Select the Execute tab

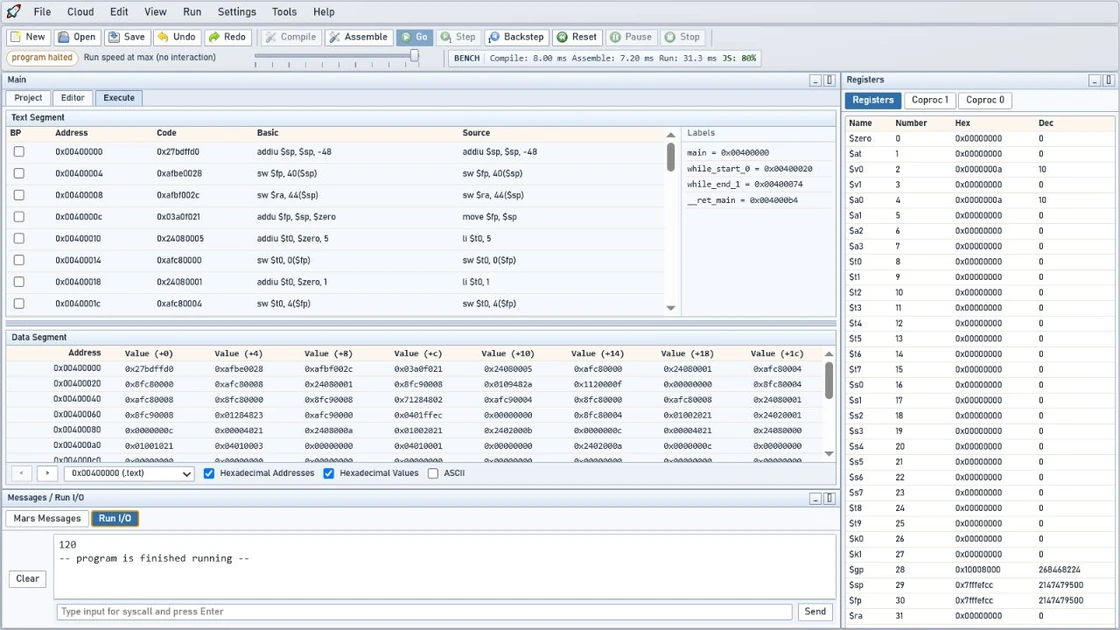[119, 98]
